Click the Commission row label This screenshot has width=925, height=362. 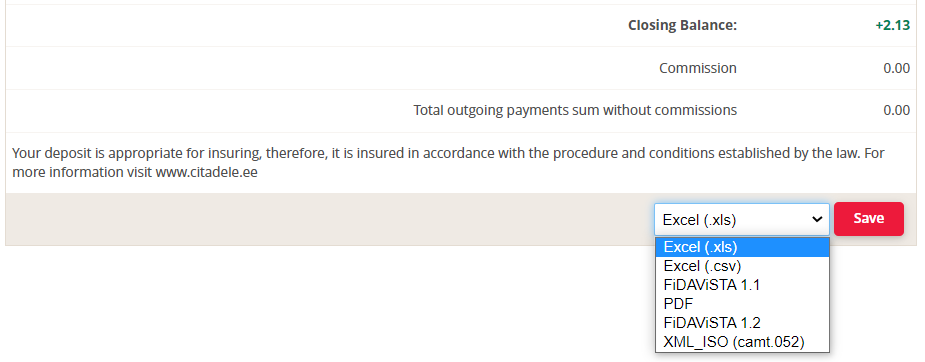tap(698, 68)
